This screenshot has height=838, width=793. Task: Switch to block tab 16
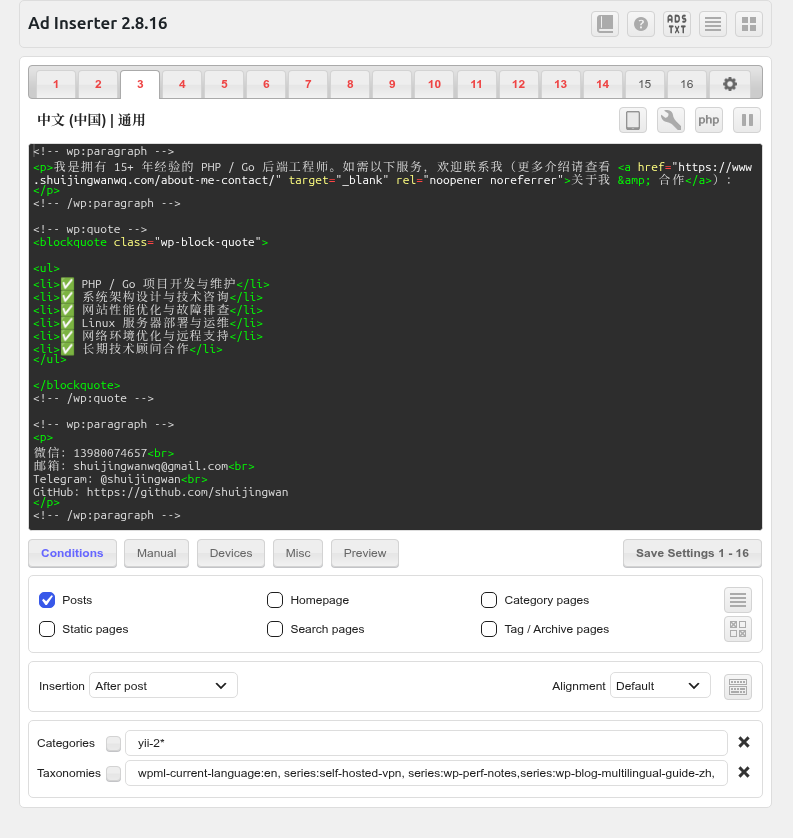(x=687, y=84)
